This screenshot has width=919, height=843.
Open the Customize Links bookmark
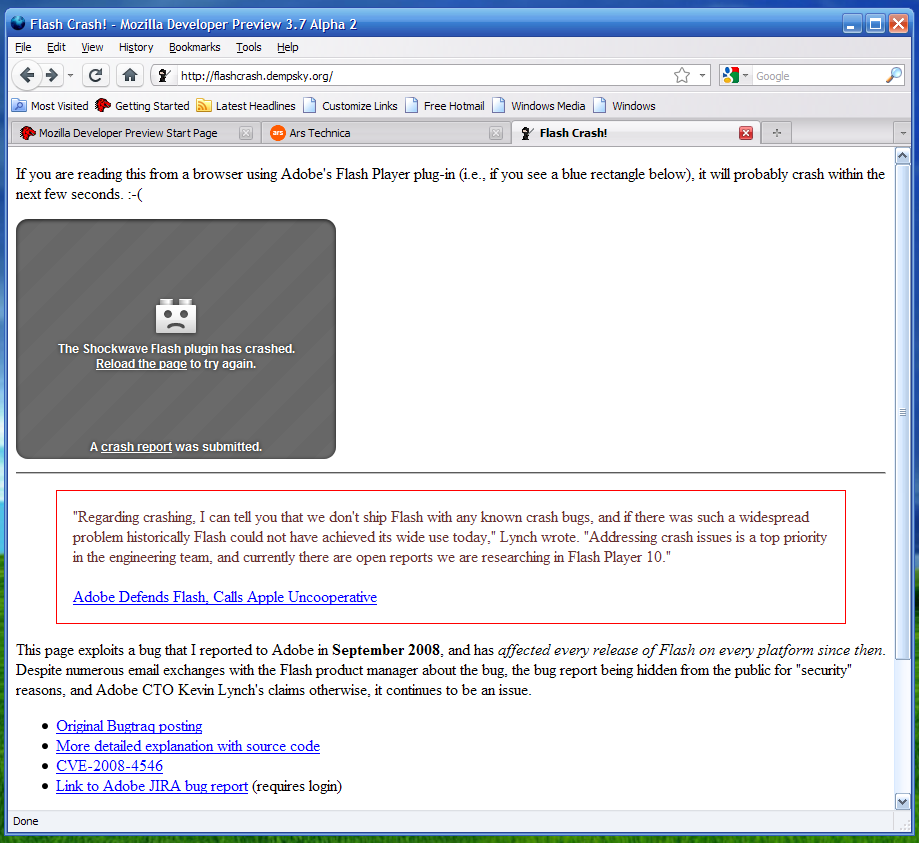[x=350, y=106]
